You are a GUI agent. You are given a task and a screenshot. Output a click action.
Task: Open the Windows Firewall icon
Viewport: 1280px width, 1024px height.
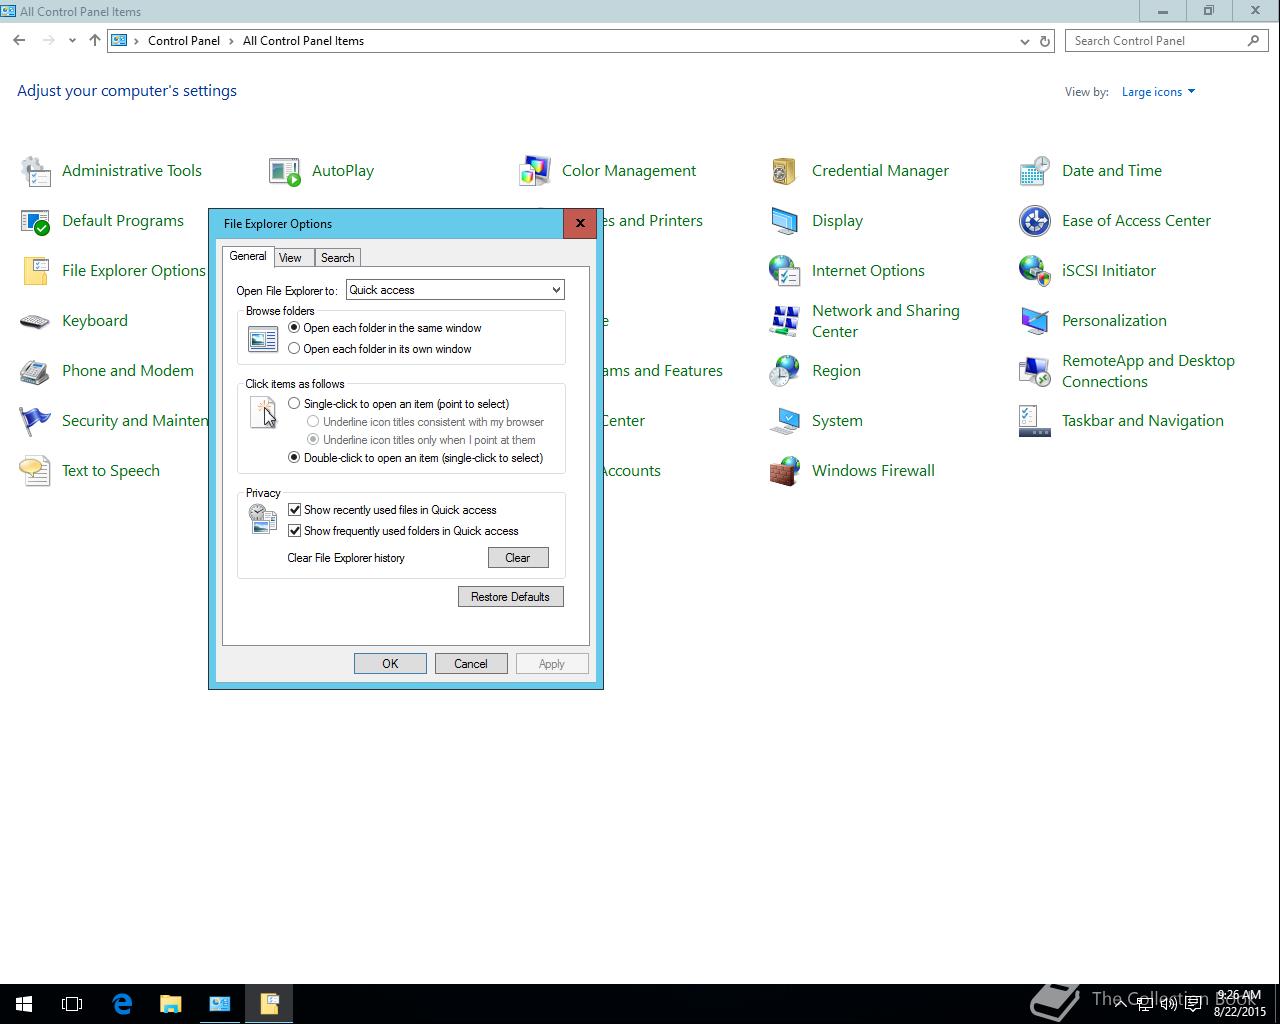[x=785, y=471]
